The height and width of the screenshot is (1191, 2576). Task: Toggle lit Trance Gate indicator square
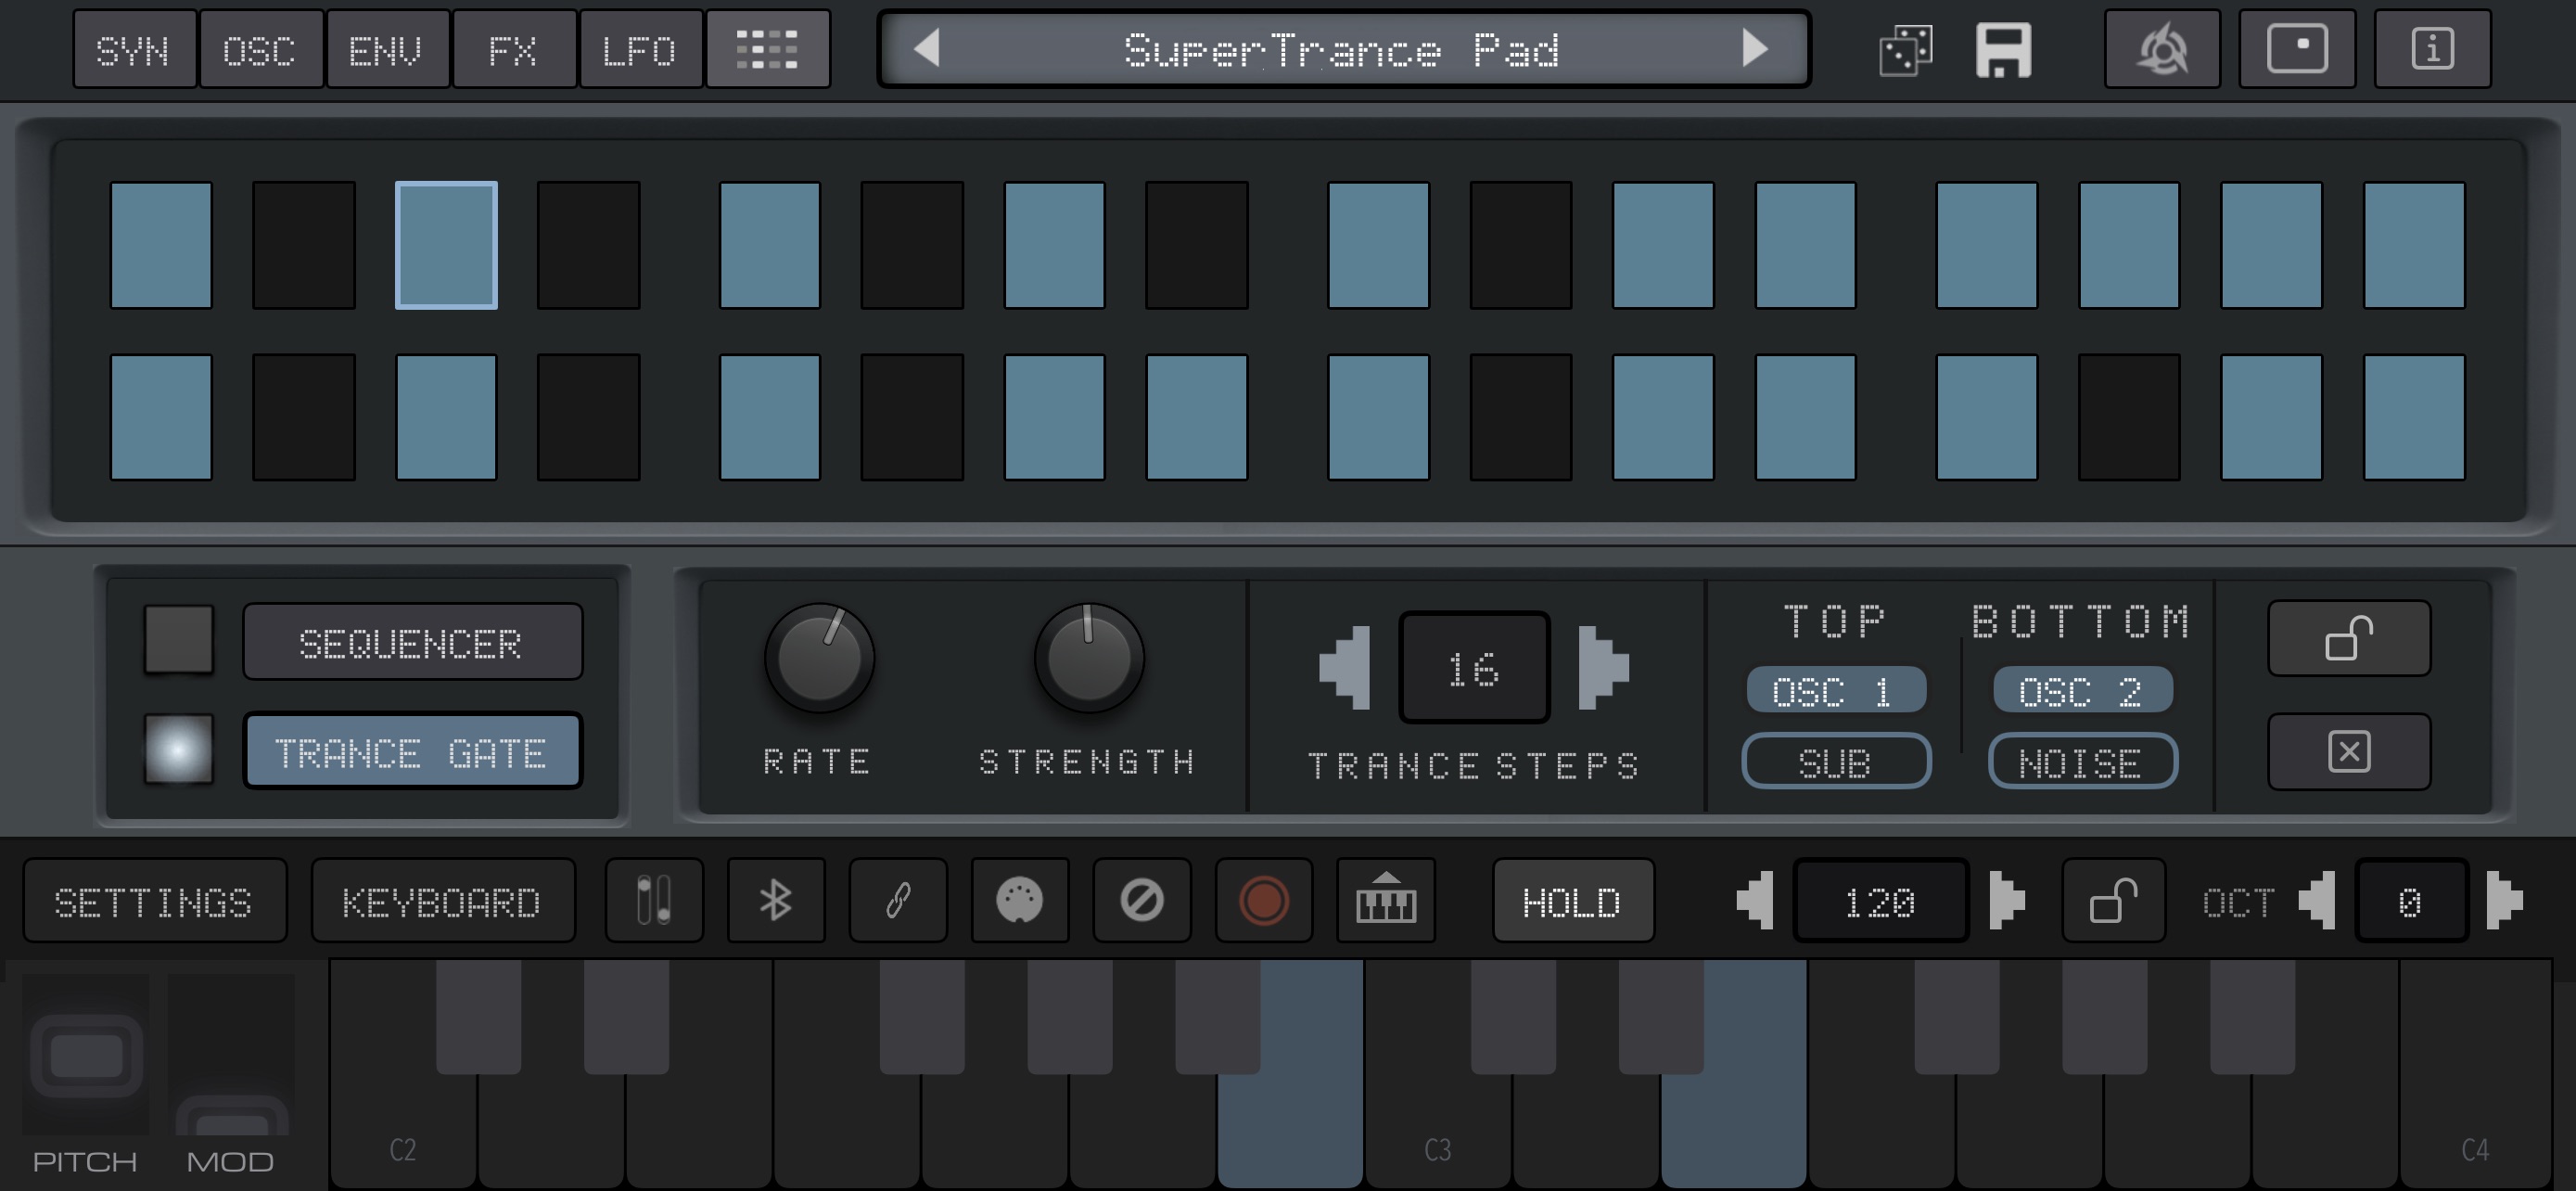click(x=178, y=749)
